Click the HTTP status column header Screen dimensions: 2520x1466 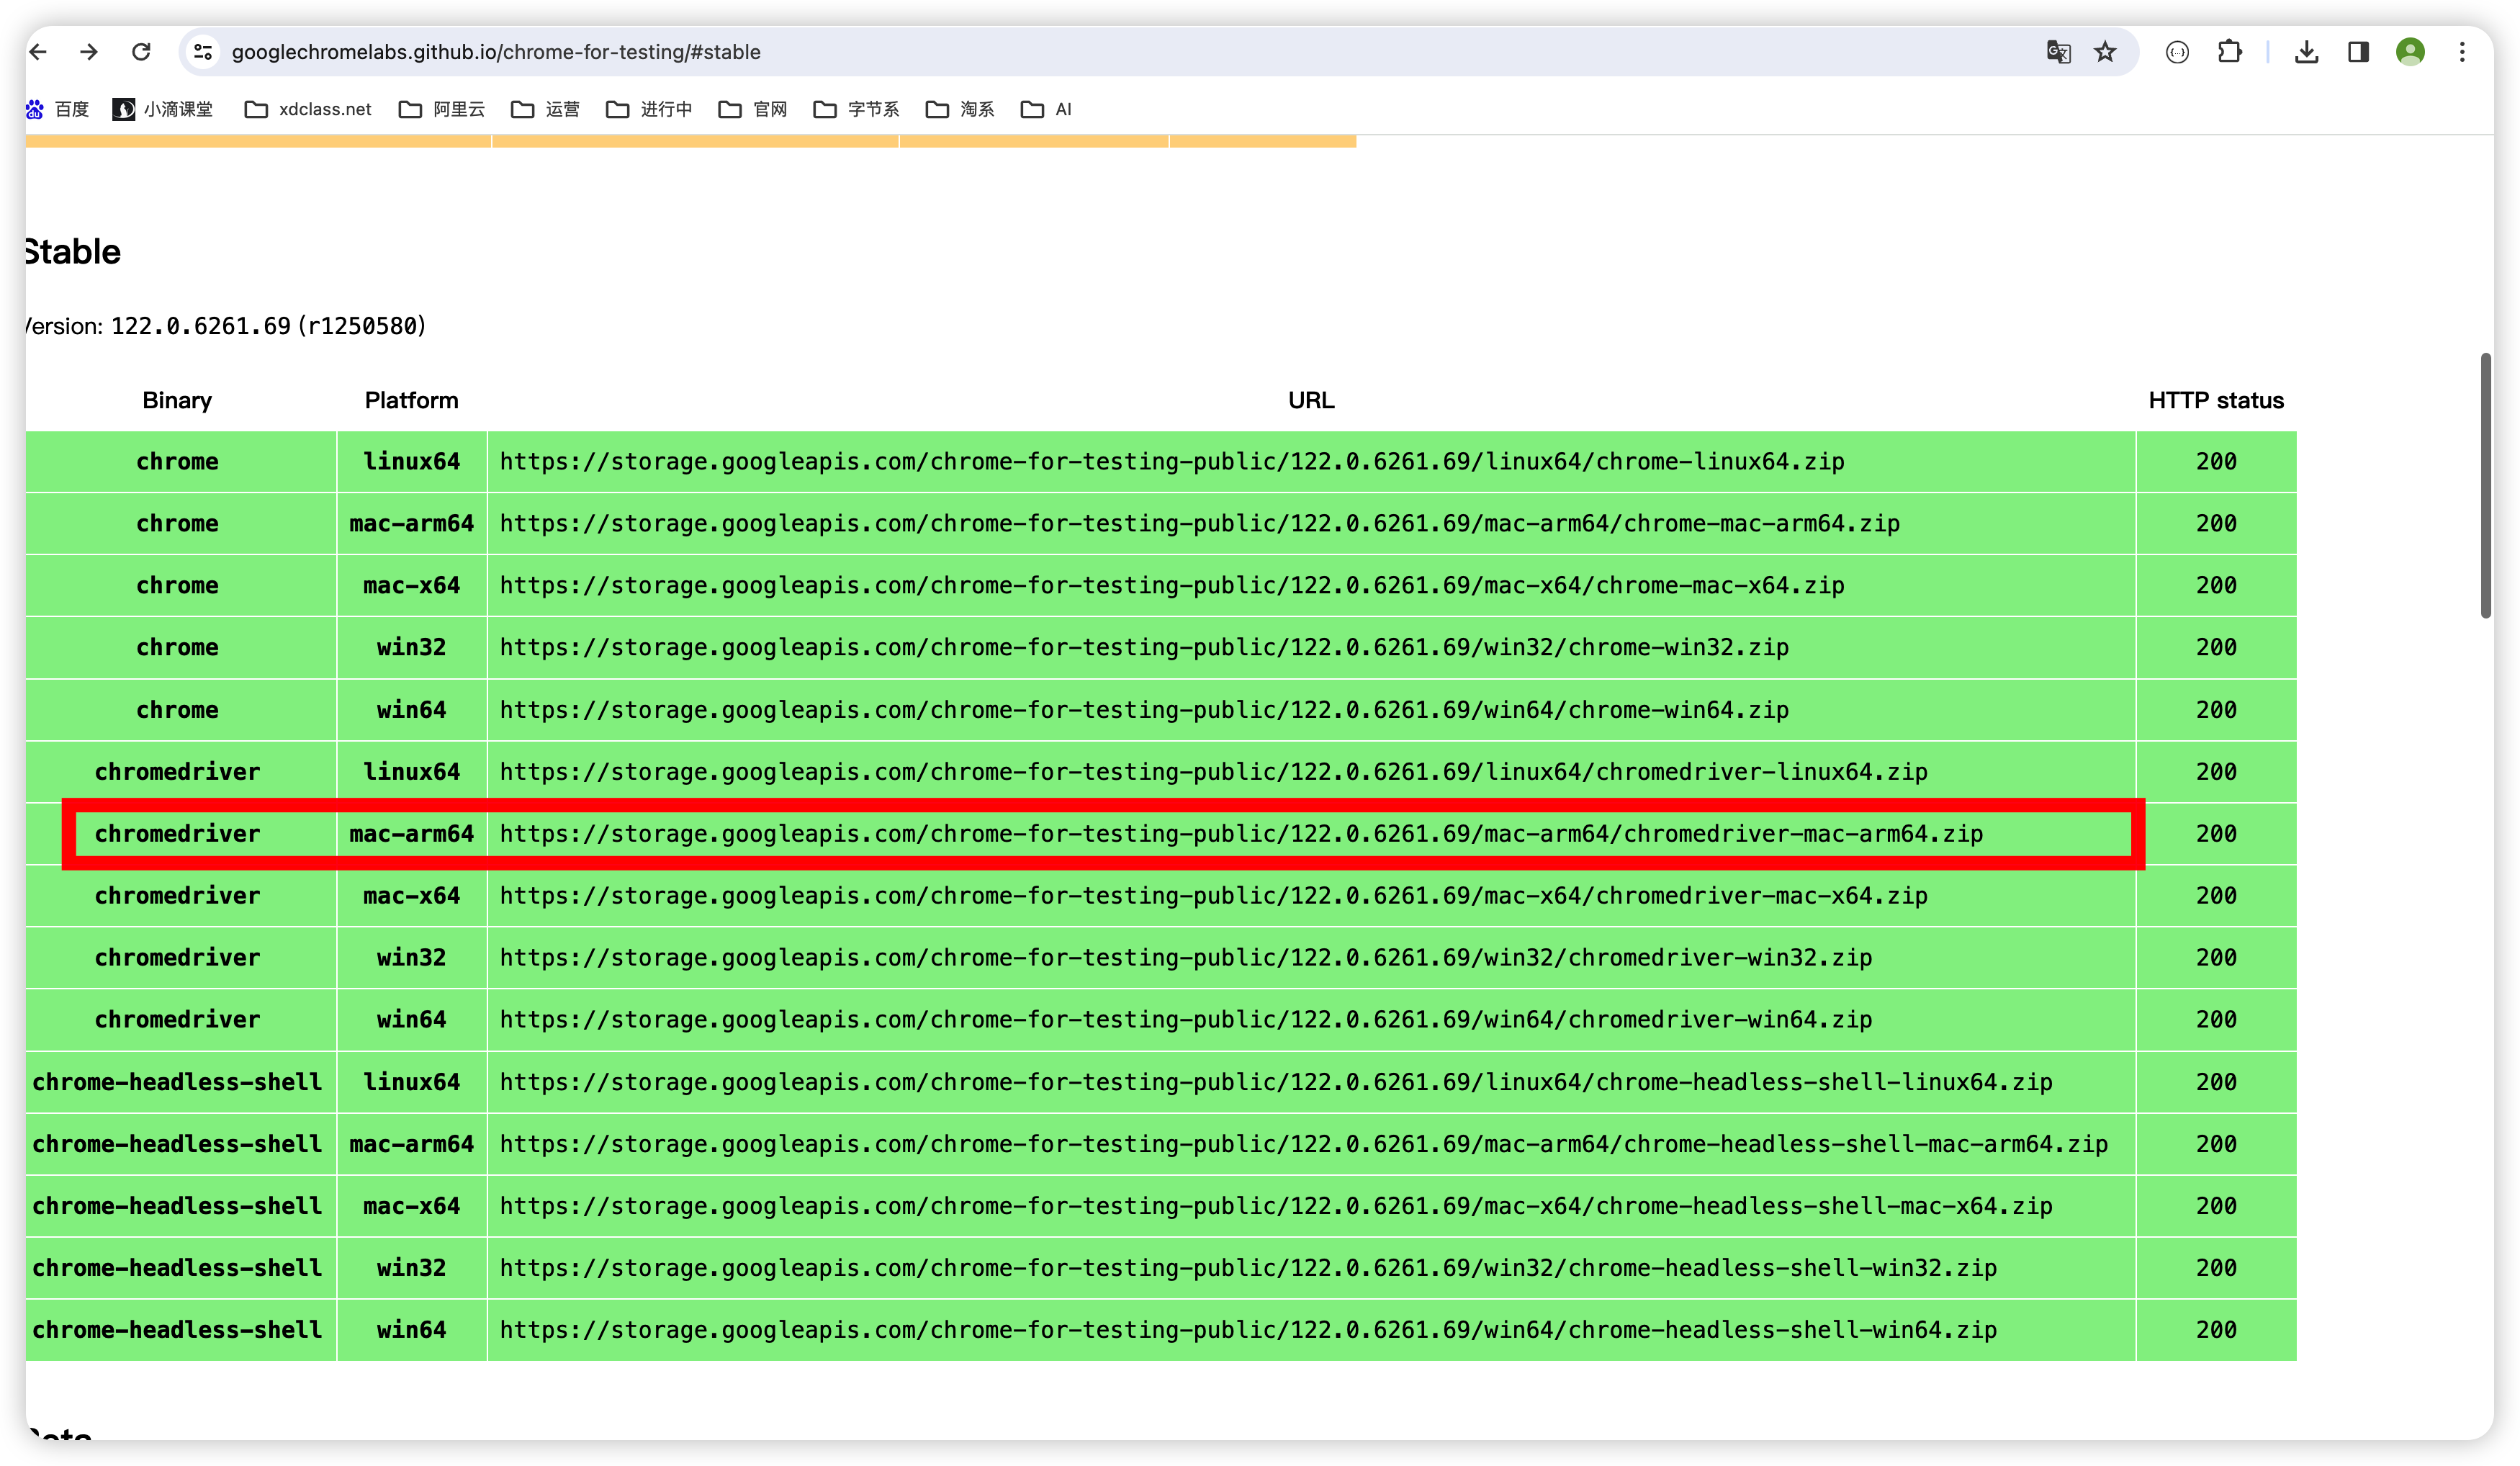tap(2216, 400)
